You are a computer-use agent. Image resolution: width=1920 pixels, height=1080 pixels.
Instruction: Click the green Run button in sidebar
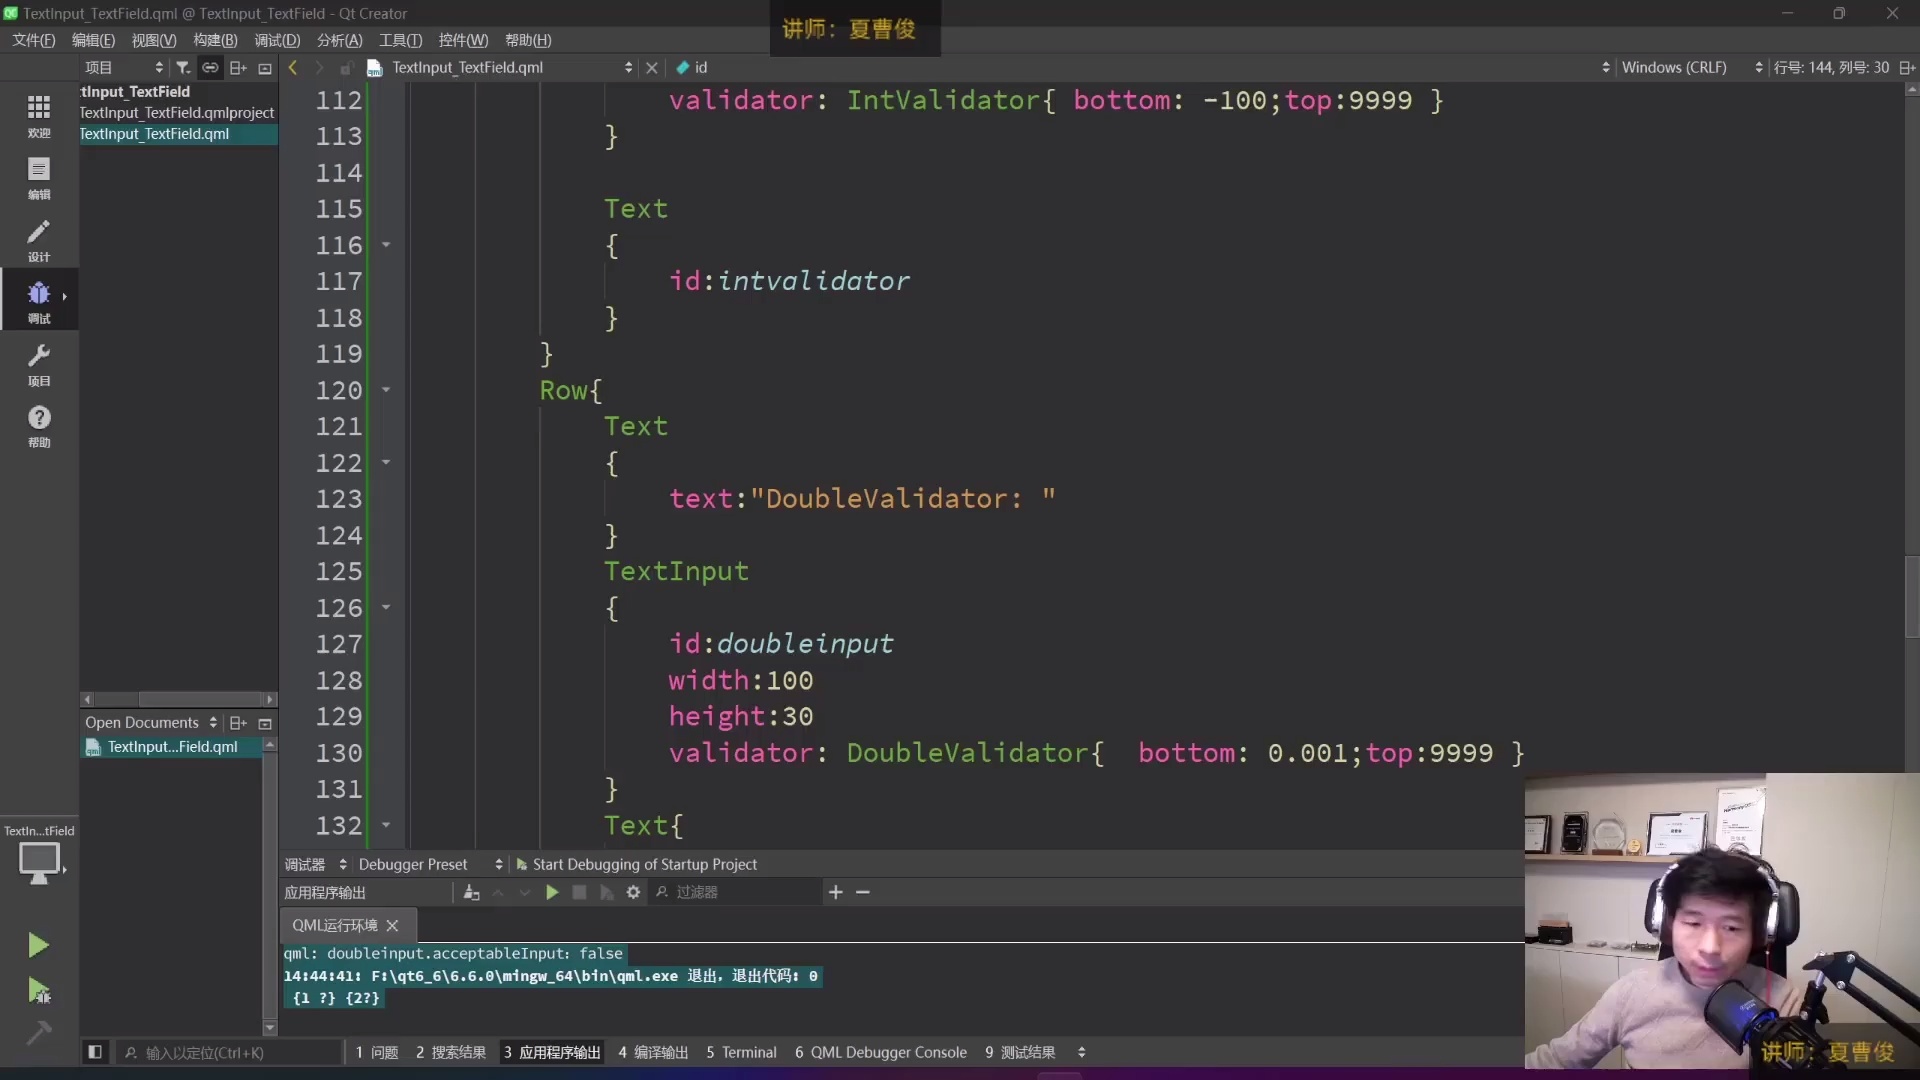coord(38,945)
